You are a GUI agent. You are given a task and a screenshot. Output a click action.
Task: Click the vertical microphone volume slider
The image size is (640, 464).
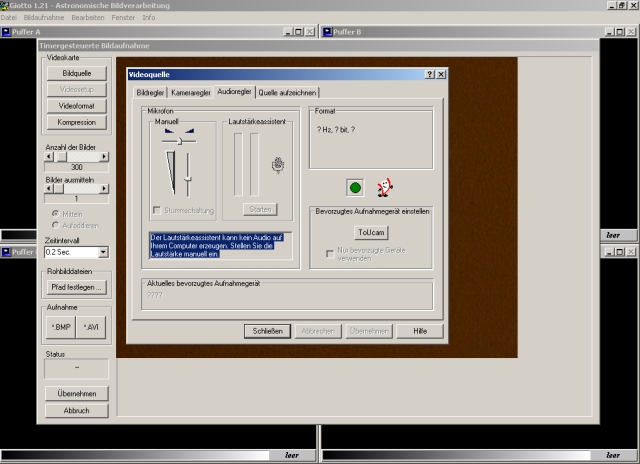pyautogui.click(x=186, y=176)
